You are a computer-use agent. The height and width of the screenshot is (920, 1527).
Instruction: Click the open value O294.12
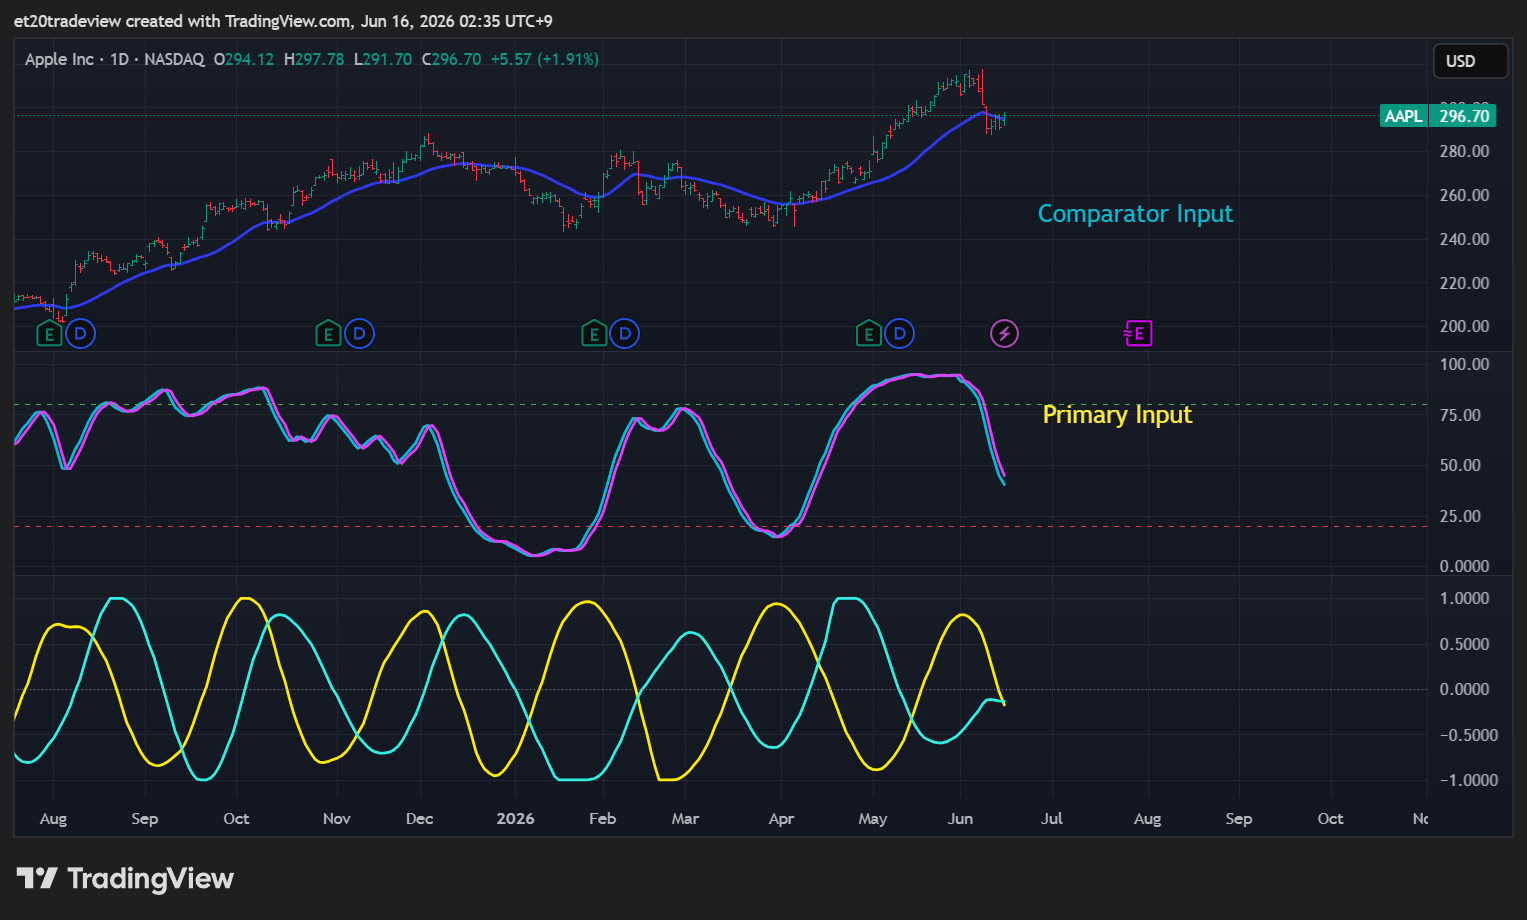point(244,59)
